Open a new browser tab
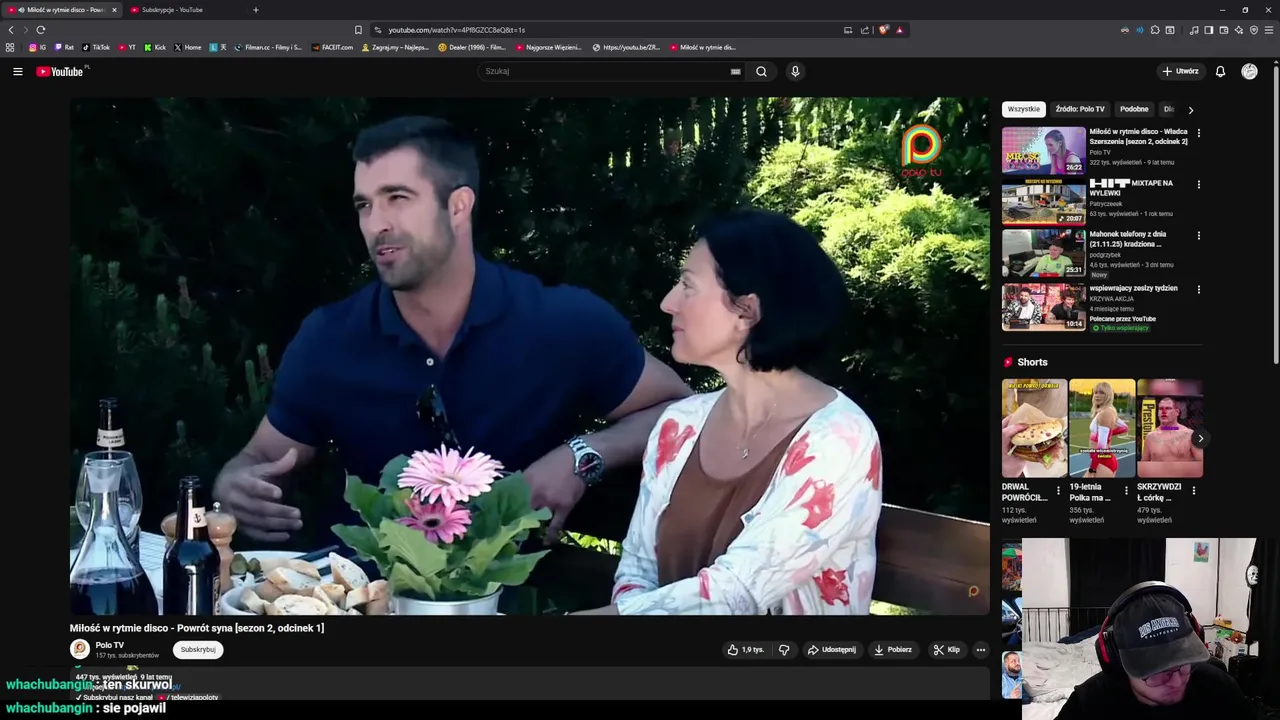 pos(255,10)
